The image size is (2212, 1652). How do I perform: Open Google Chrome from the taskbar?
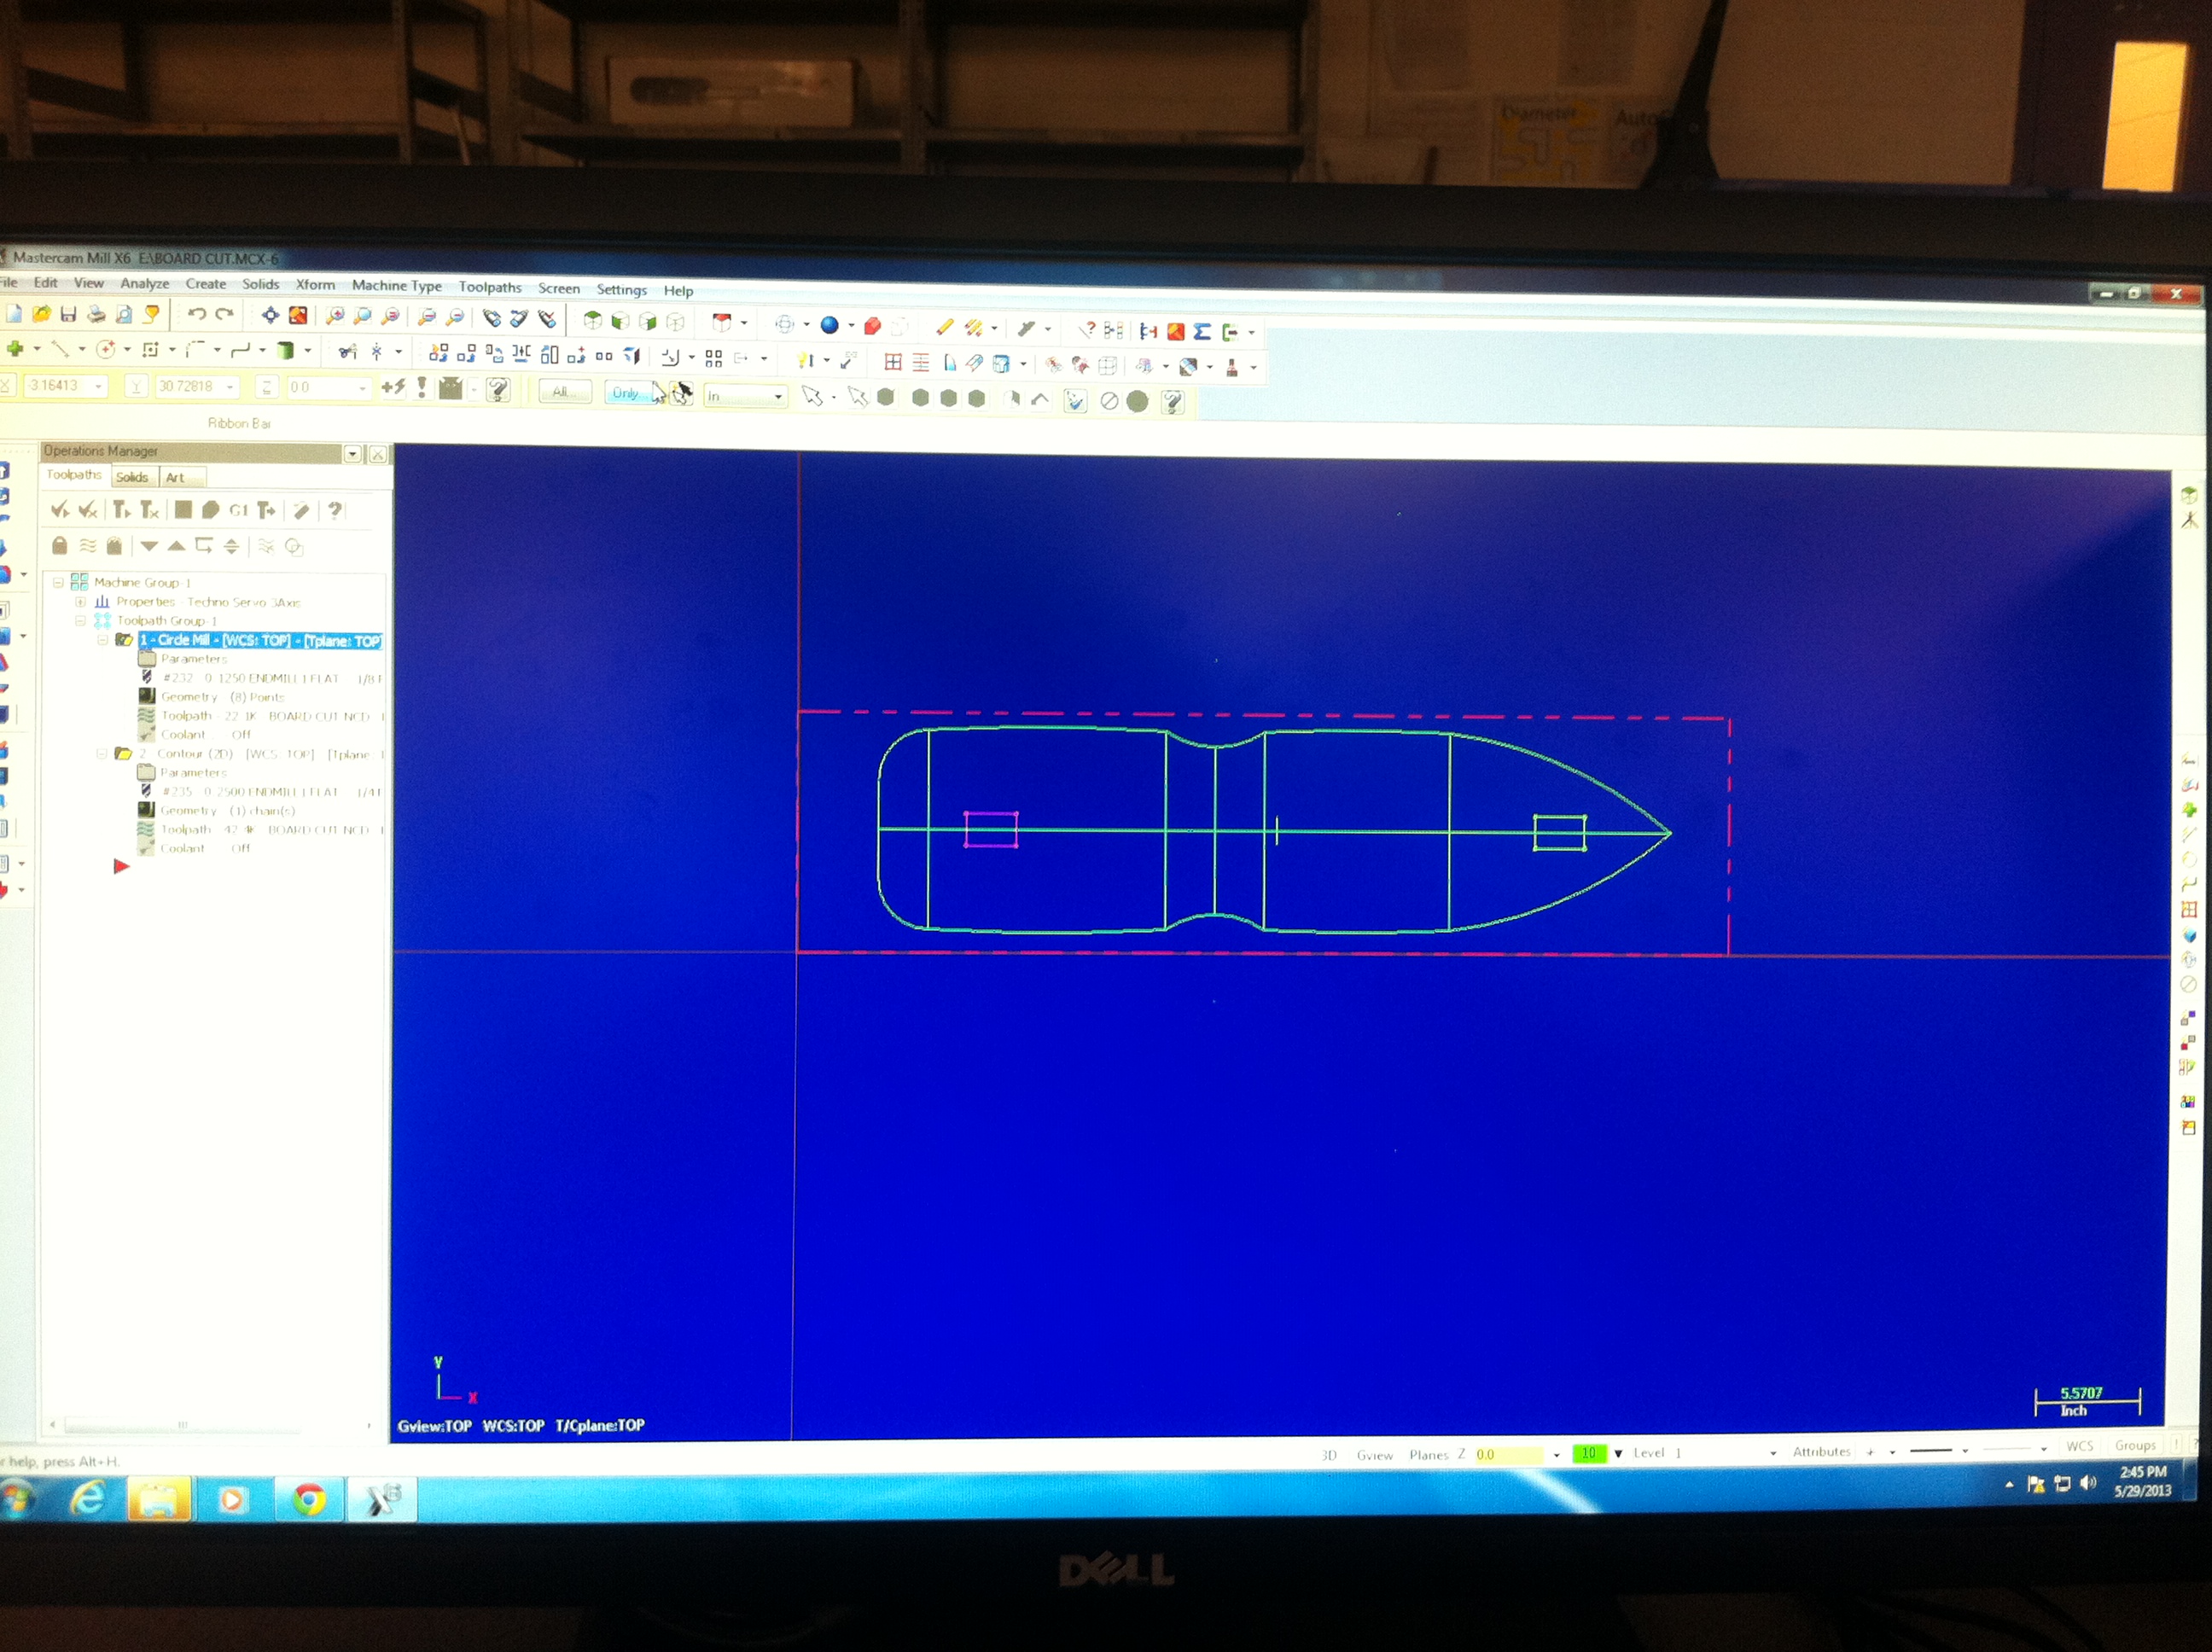pos(308,1499)
